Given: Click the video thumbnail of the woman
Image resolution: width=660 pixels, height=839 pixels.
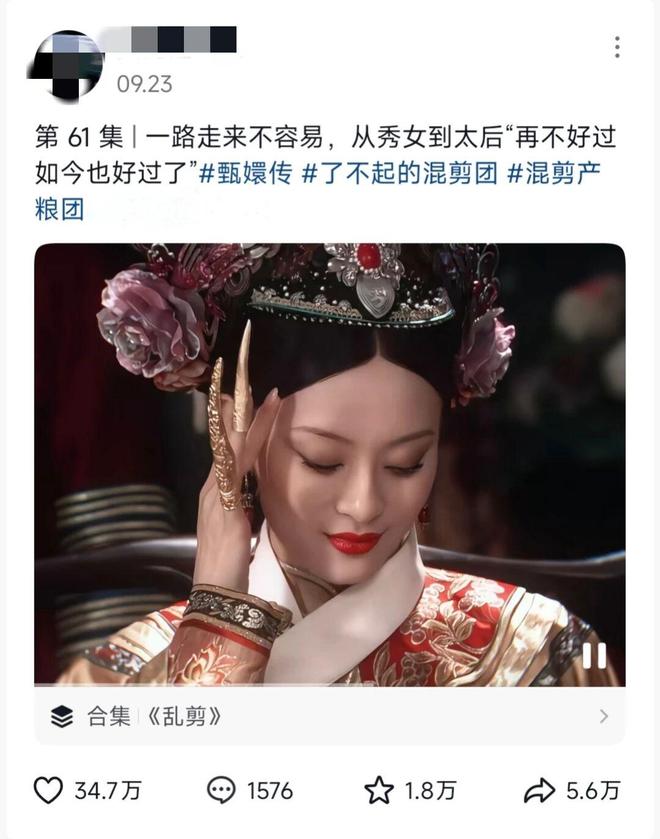Looking at the screenshot, I should (x=330, y=464).
